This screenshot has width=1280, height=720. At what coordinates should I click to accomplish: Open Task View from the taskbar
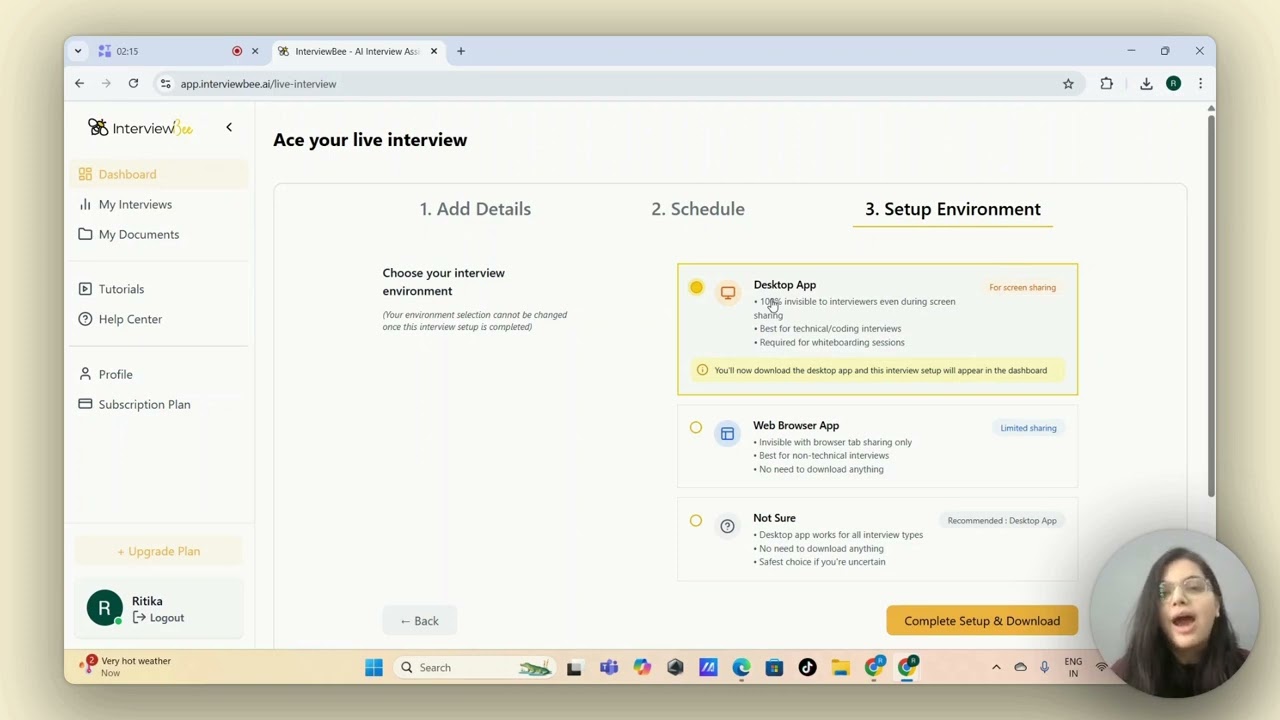click(574, 667)
